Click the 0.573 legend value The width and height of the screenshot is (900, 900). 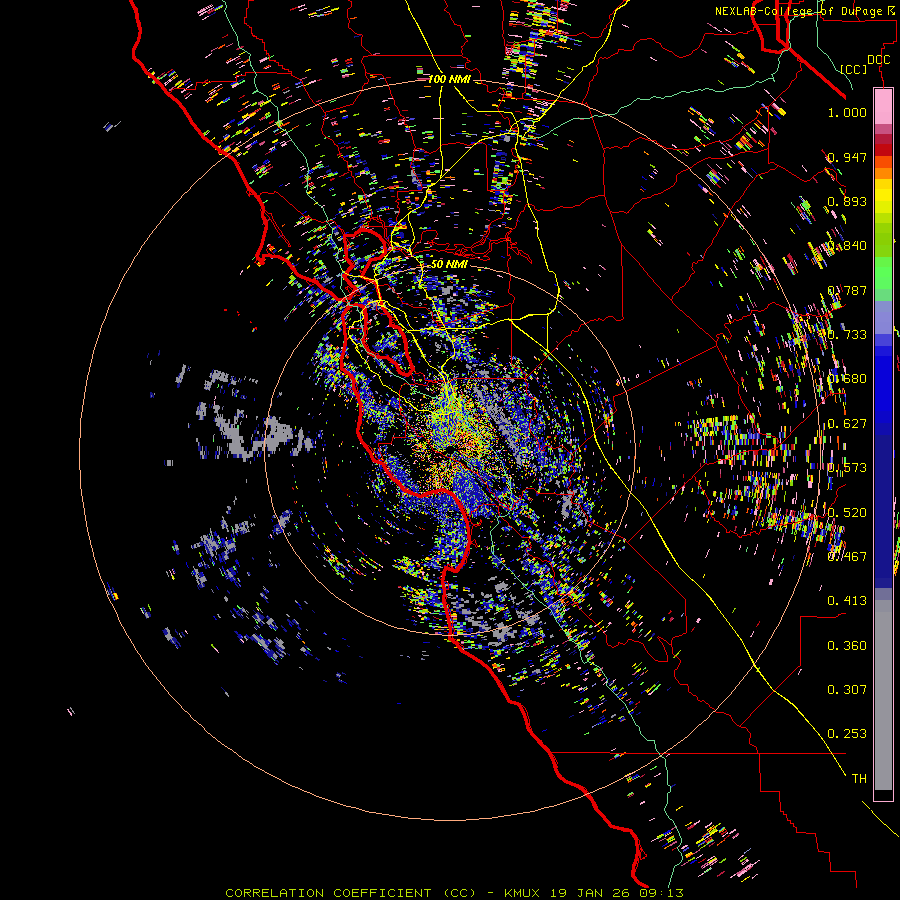coord(847,468)
